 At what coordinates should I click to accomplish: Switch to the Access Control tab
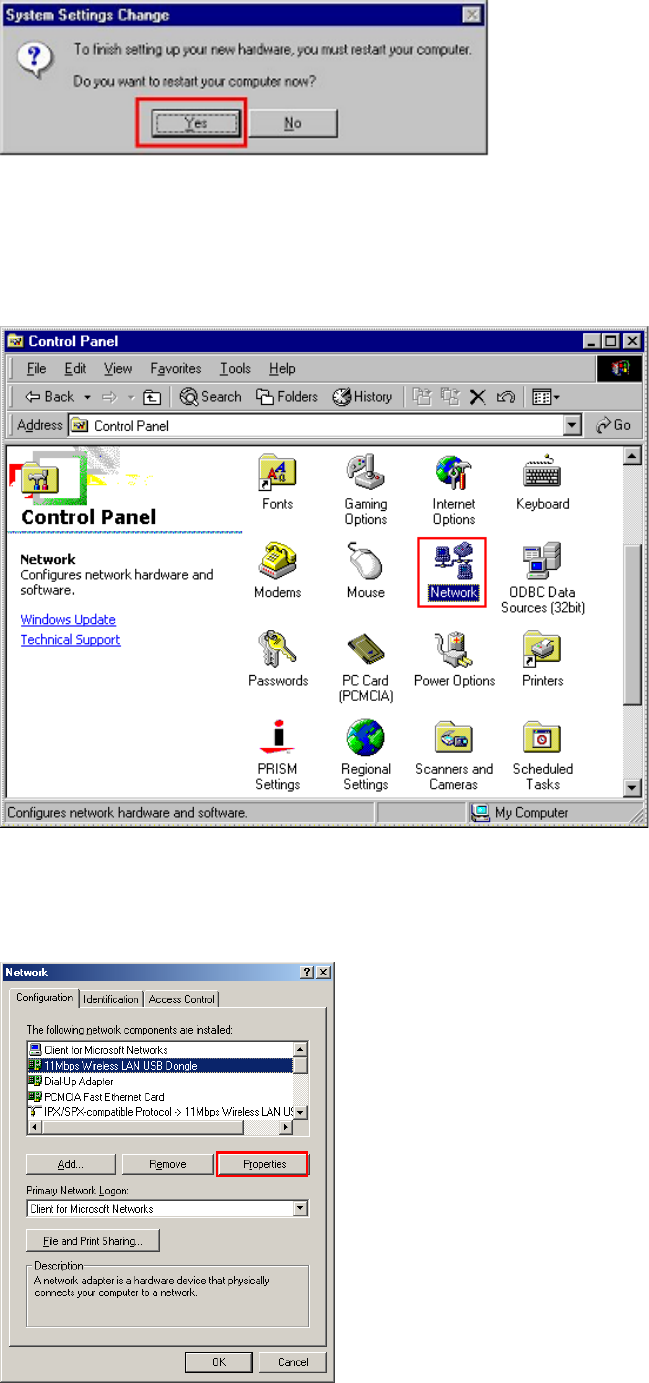click(x=182, y=999)
